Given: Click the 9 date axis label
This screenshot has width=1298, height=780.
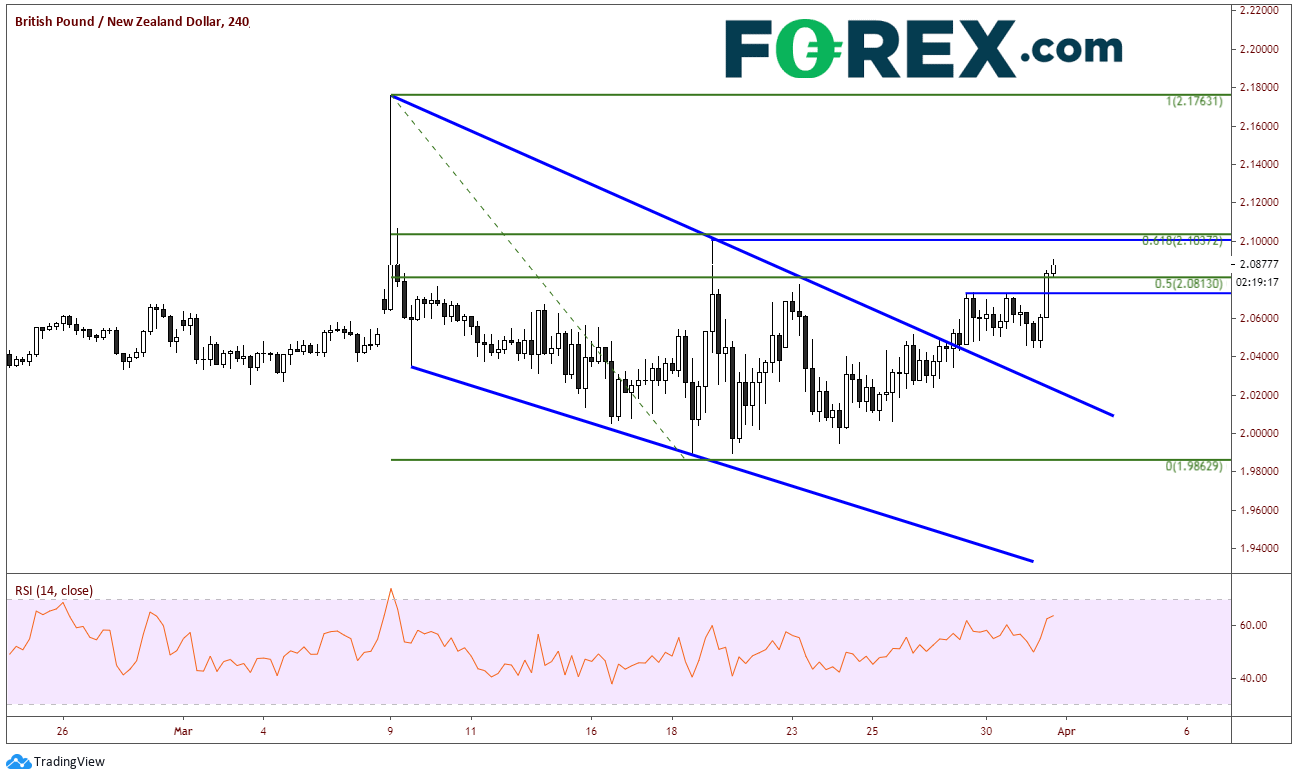Looking at the screenshot, I should click(390, 731).
